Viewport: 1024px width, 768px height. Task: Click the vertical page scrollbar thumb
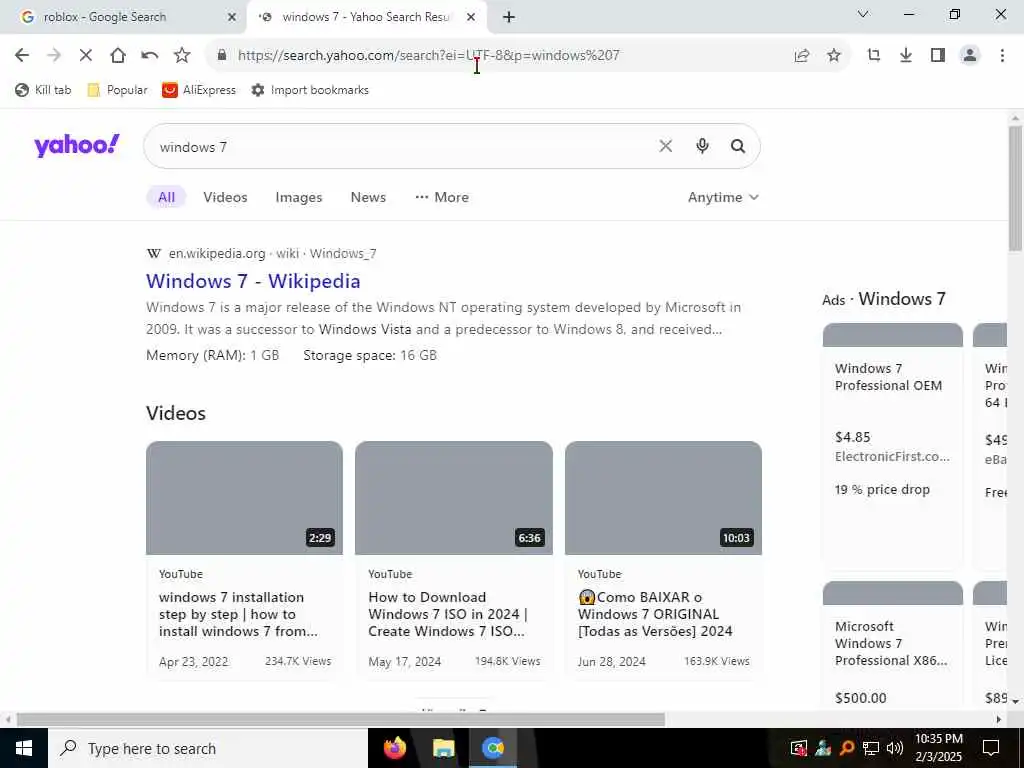coord(1015,188)
